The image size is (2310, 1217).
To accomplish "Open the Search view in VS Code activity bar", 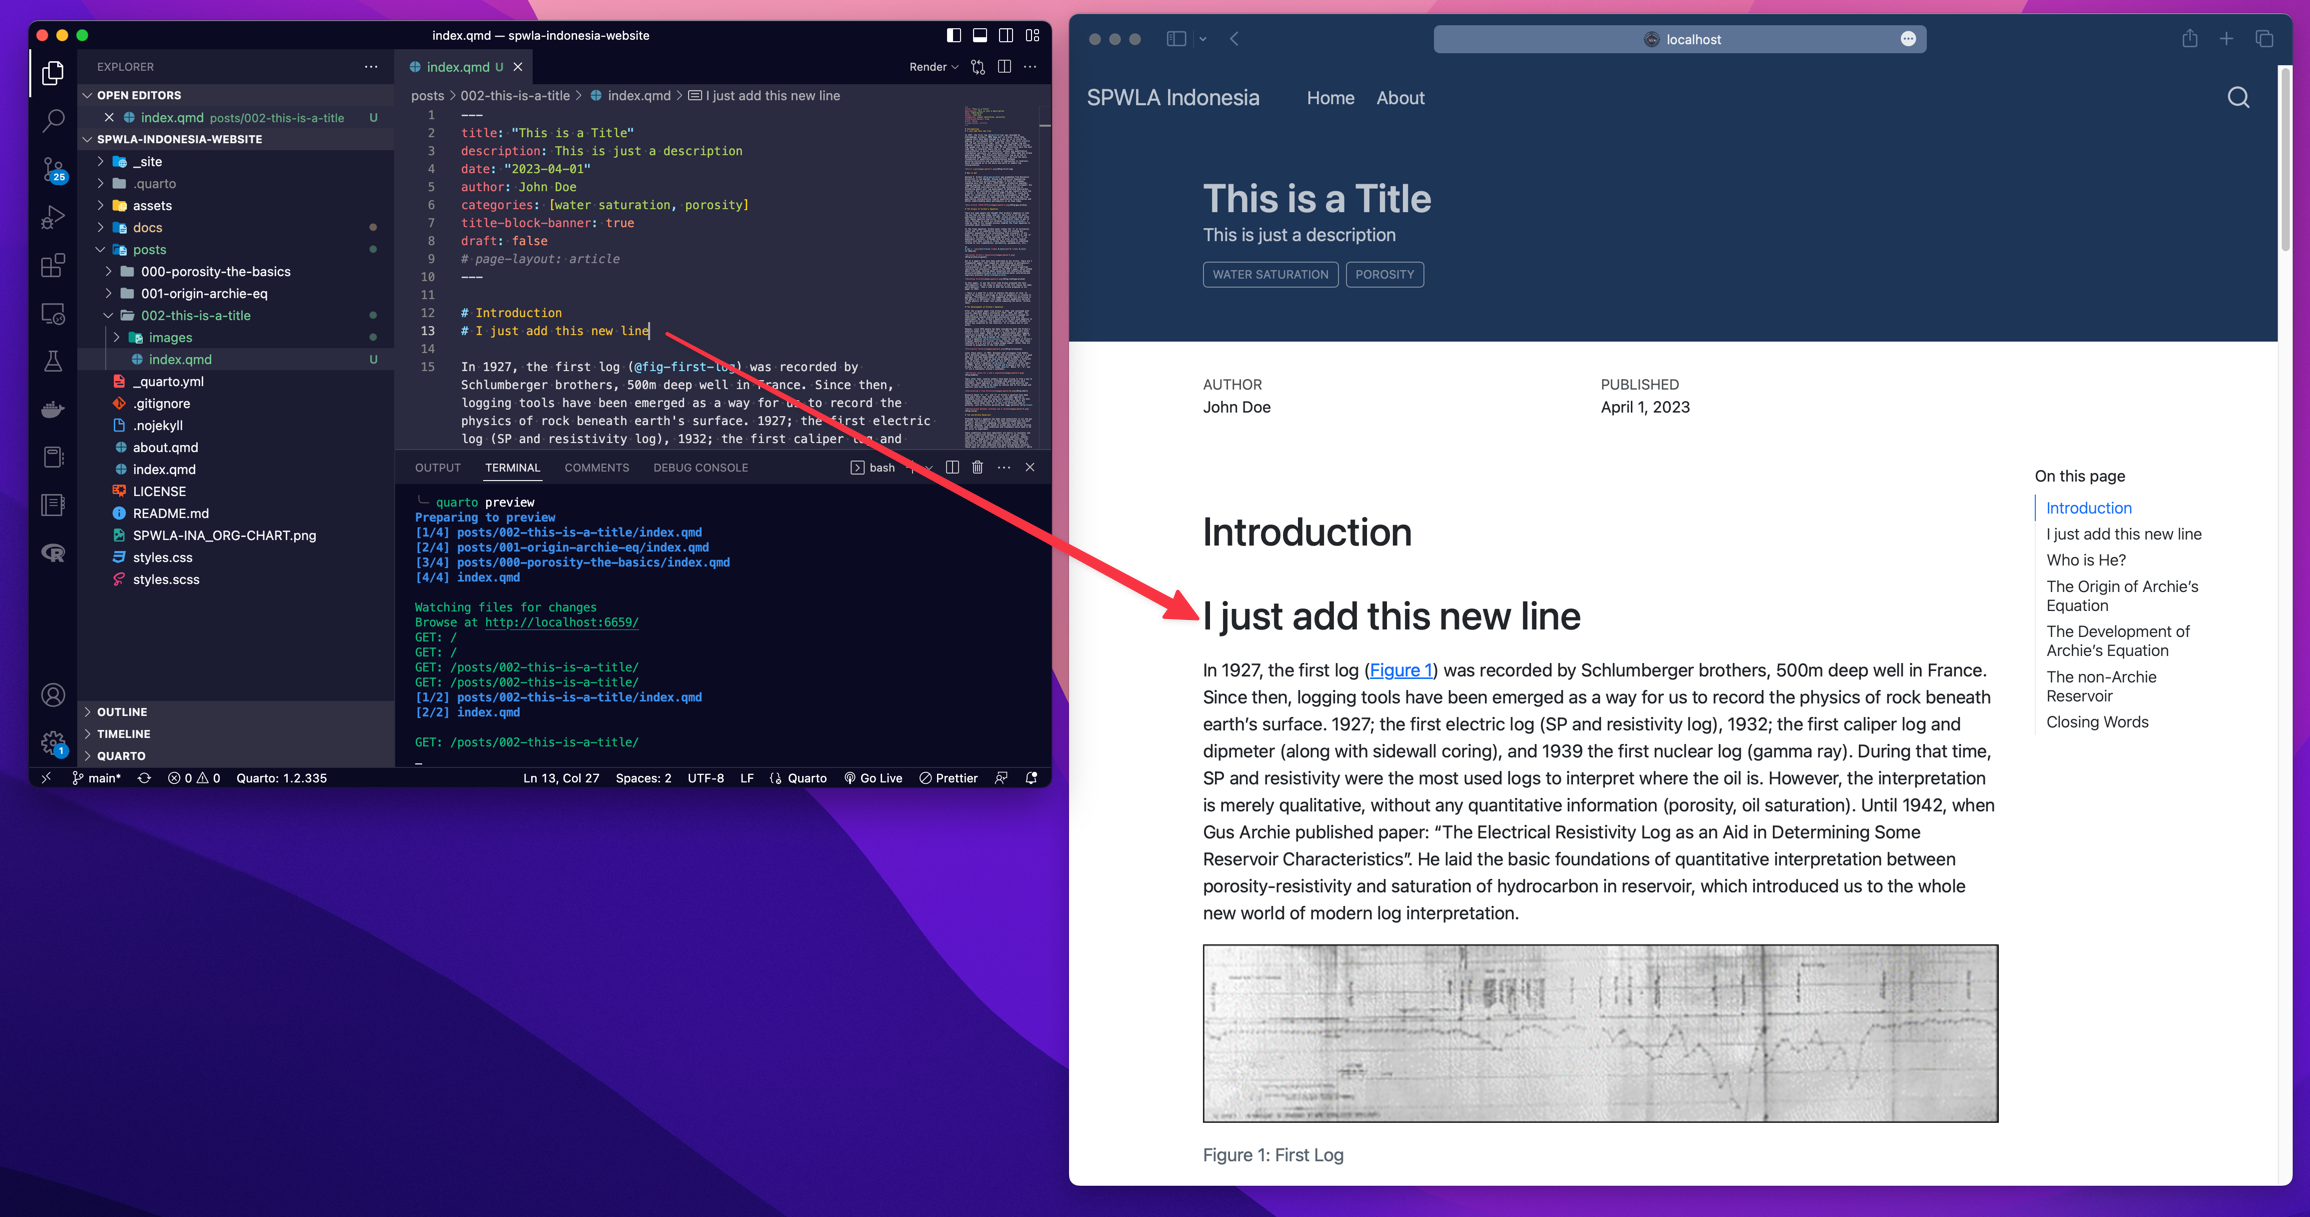I will coord(53,121).
